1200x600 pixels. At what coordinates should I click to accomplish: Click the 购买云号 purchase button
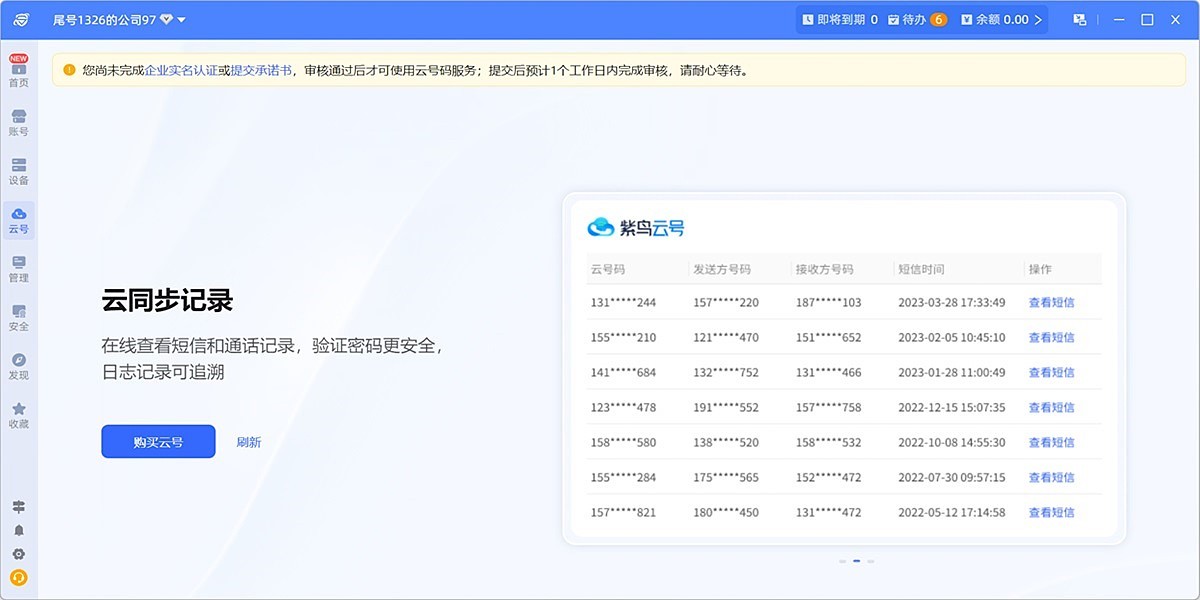click(157, 441)
